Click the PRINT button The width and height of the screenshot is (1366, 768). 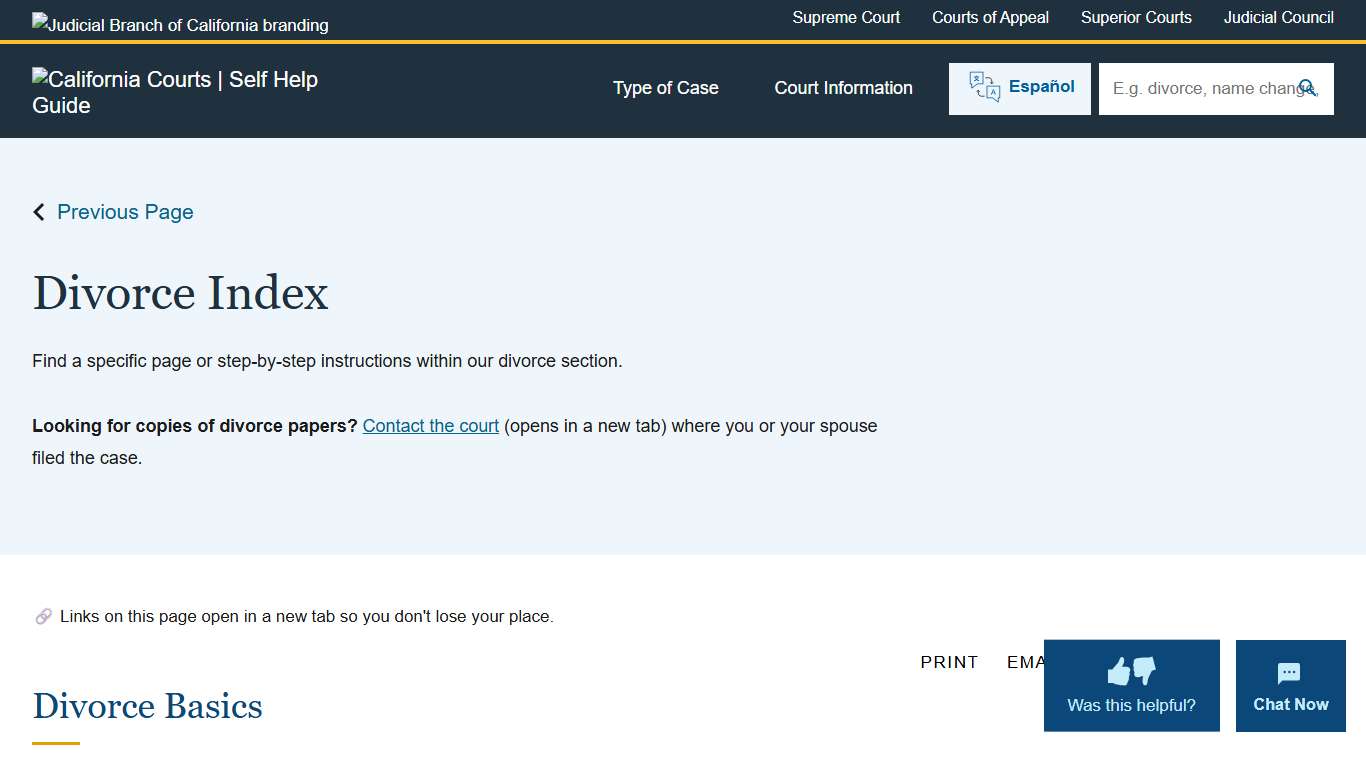click(x=949, y=662)
